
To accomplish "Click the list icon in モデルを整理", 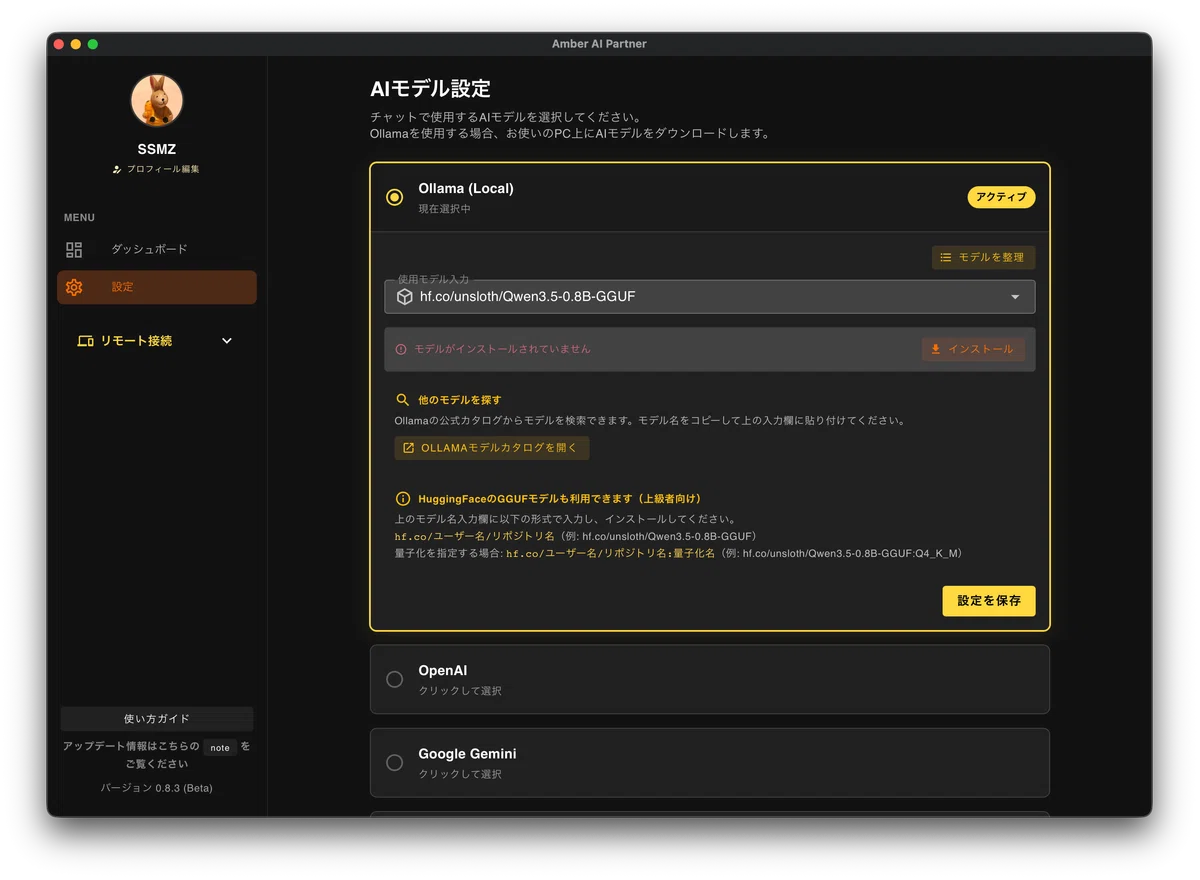I will (x=946, y=258).
